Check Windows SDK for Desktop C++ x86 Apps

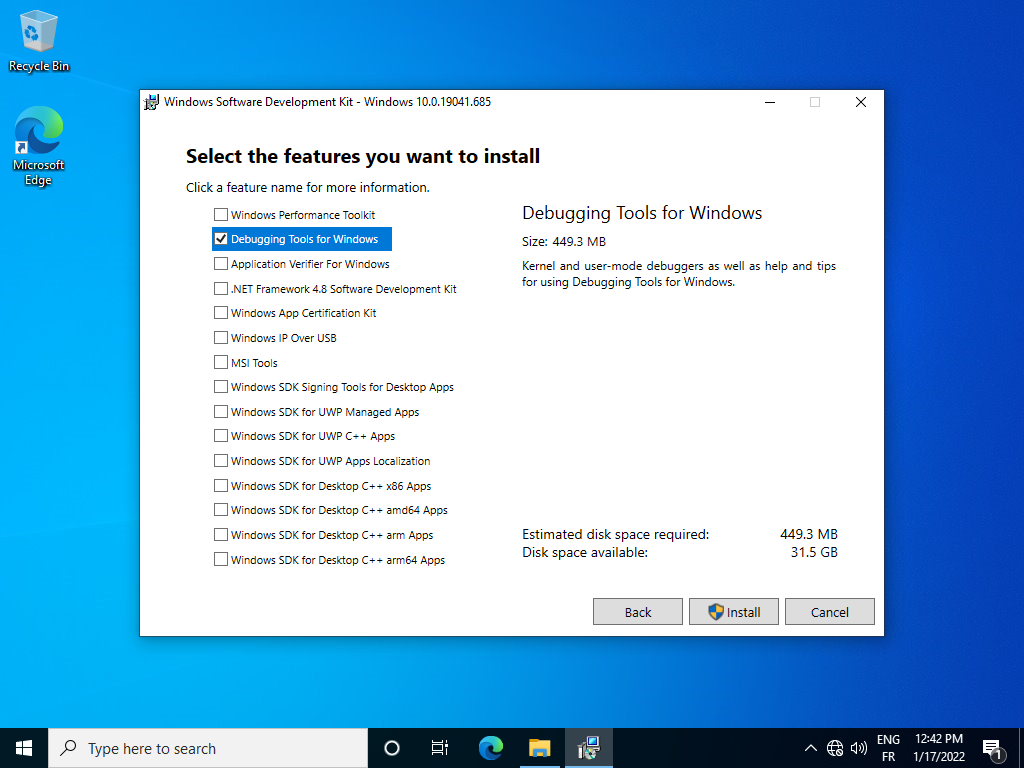pyautogui.click(x=221, y=485)
